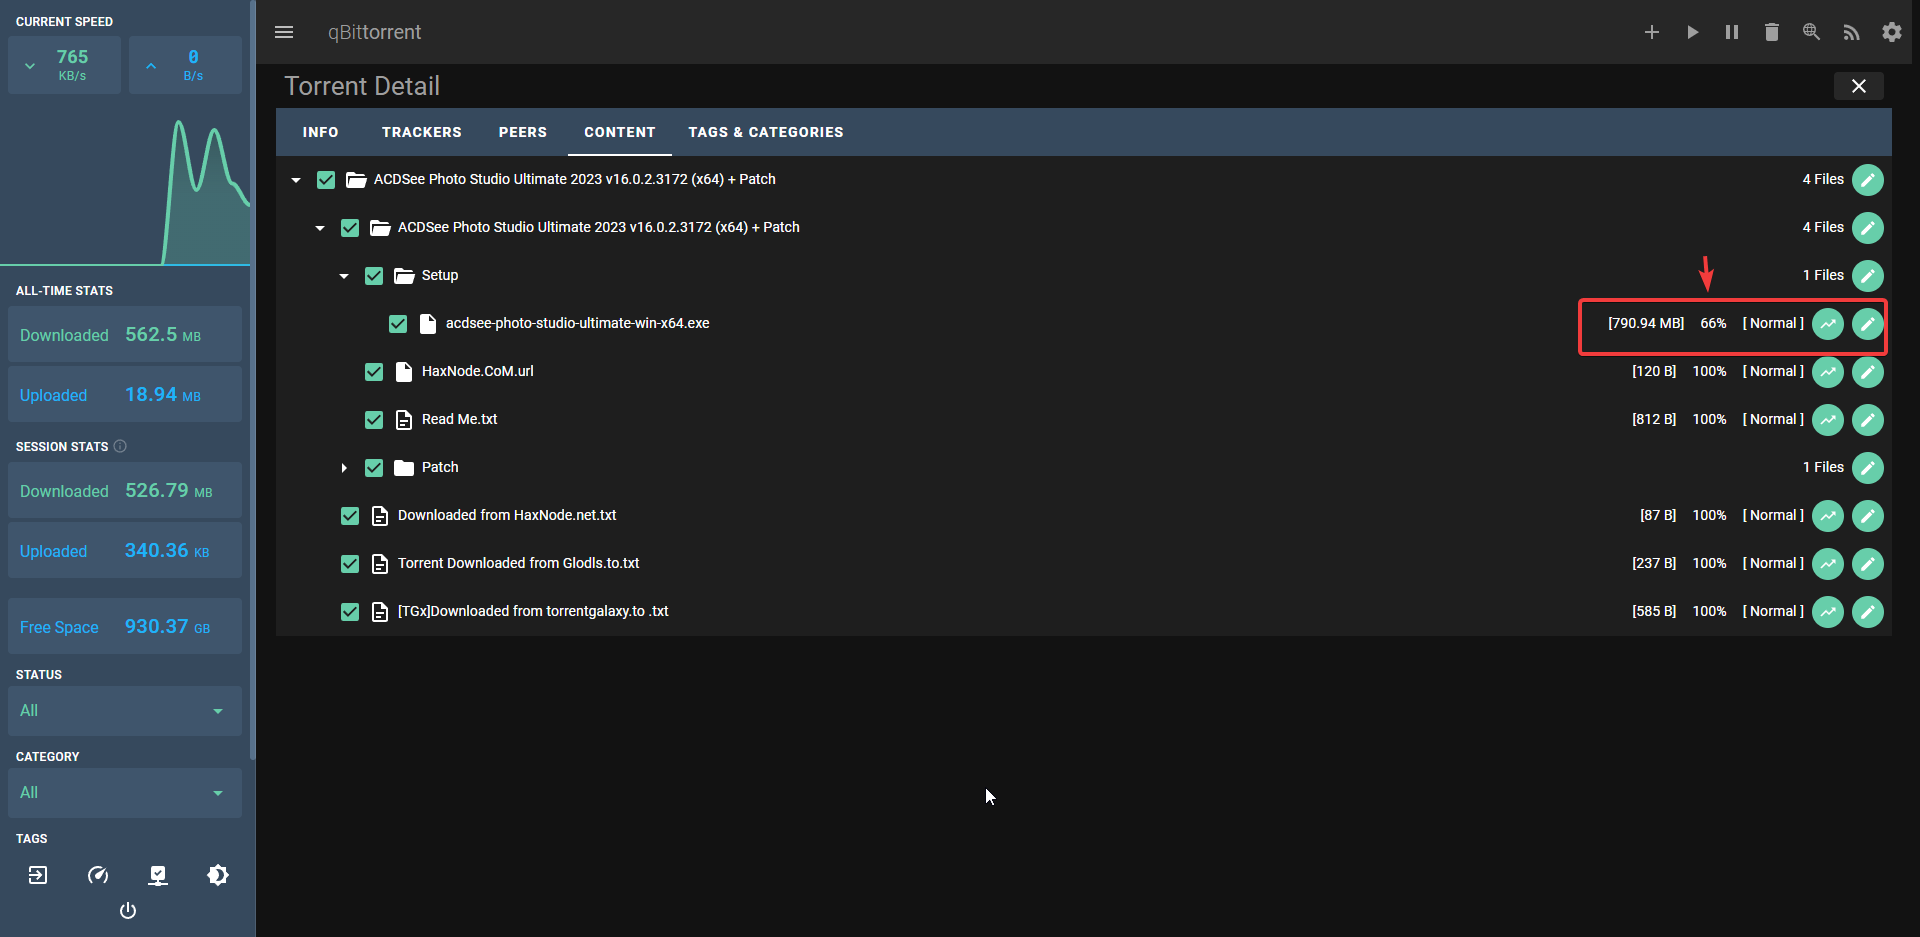Collapse the Setup folder

(x=344, y=275)
